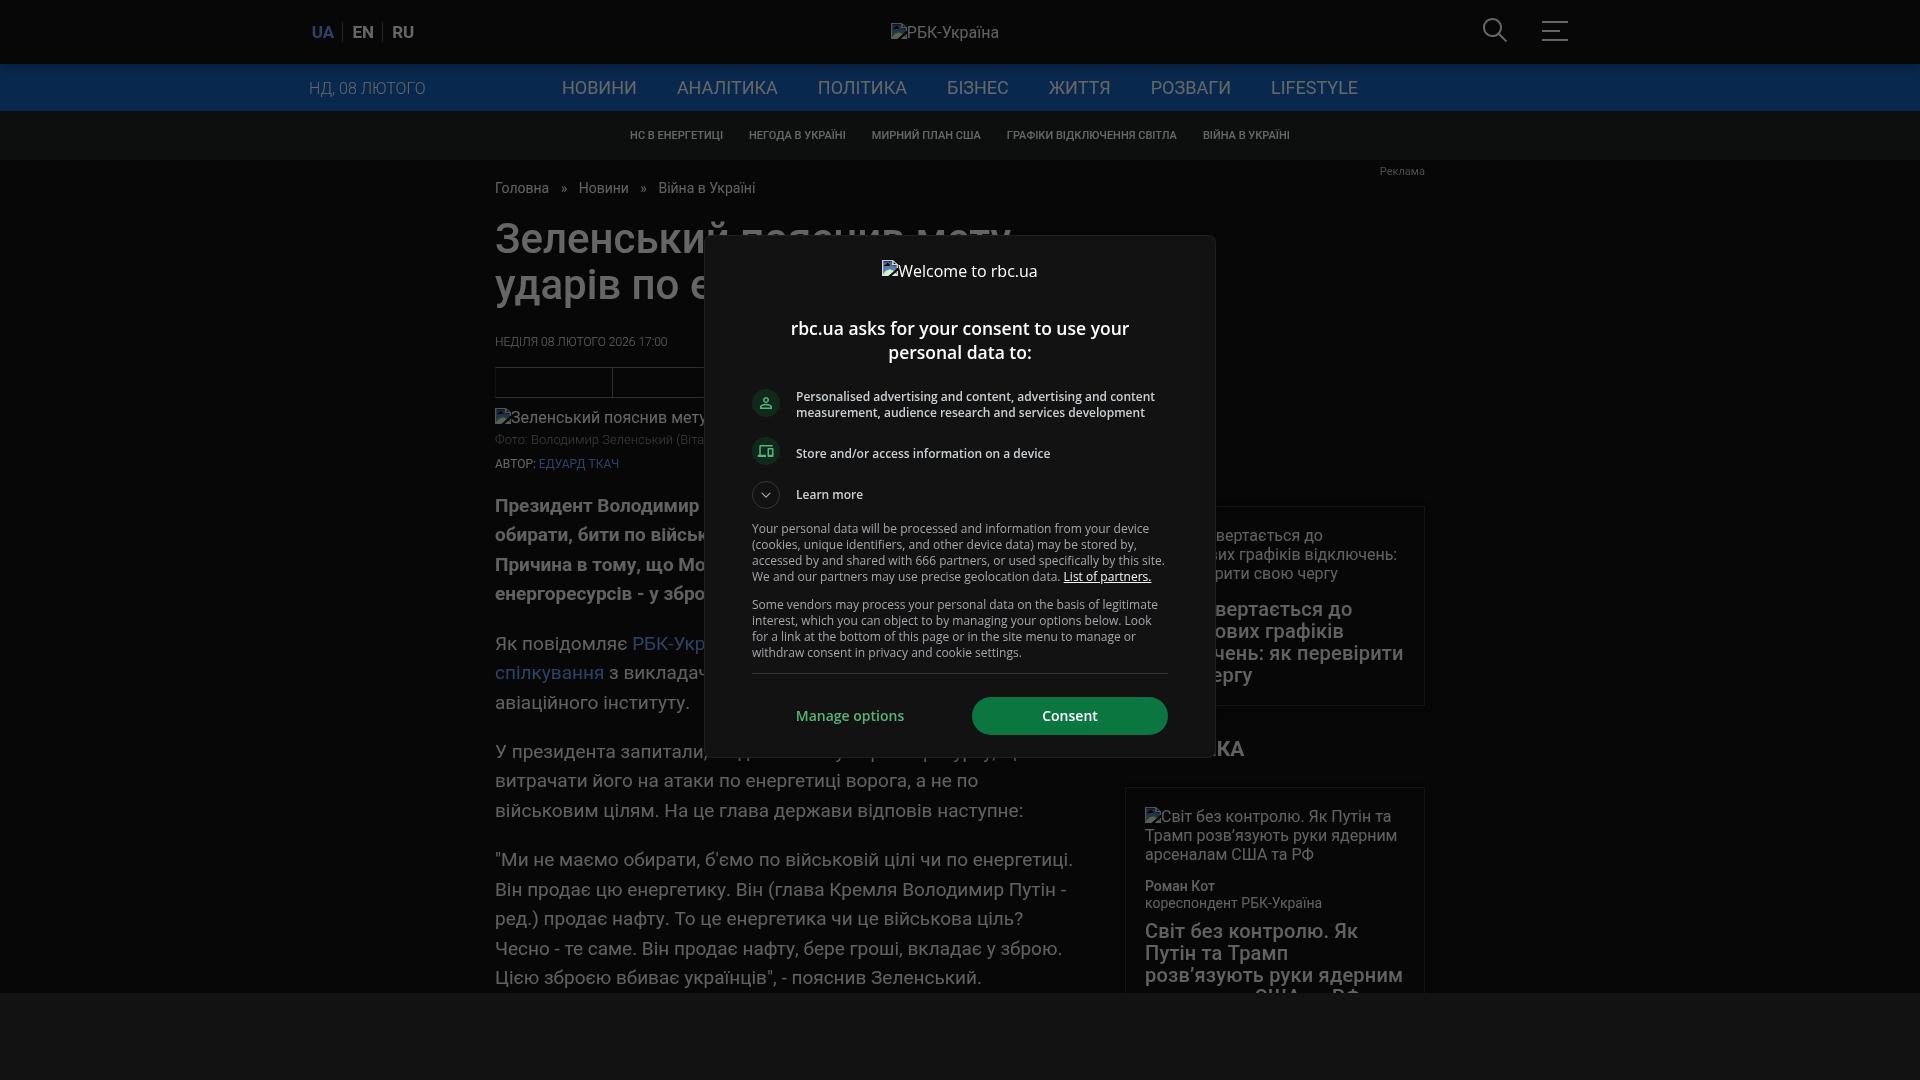
Task: Open the АНАЛІТИКА menu section
Action: click(x=726, y=88)
